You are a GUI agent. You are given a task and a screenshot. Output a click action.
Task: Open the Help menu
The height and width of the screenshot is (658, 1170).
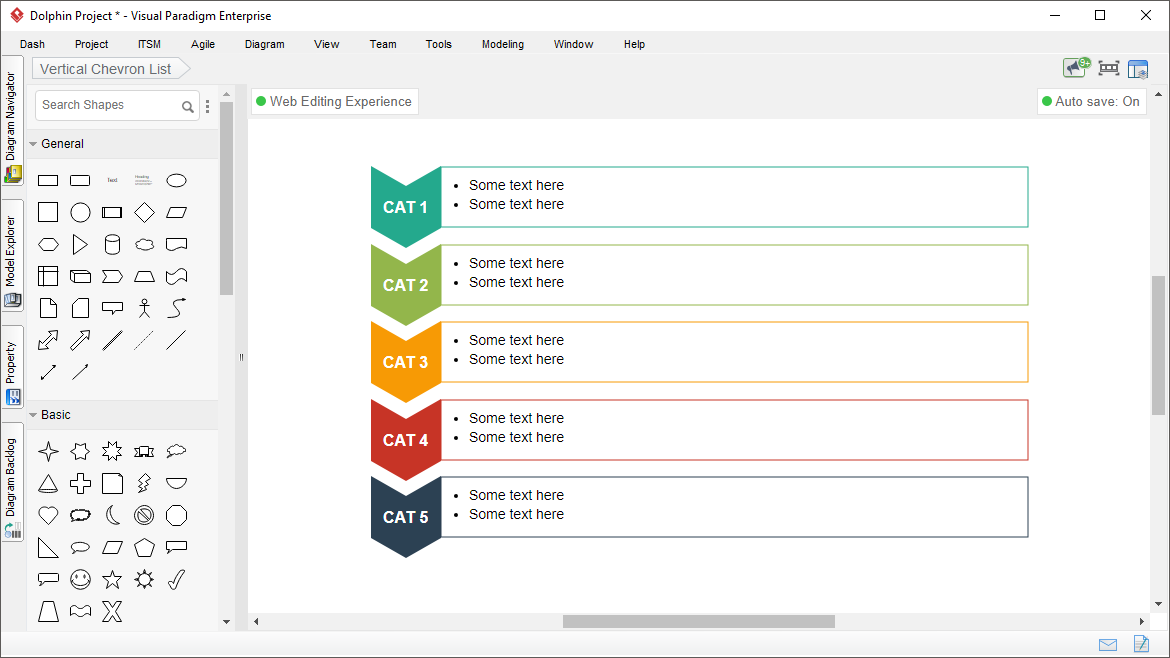634,44
